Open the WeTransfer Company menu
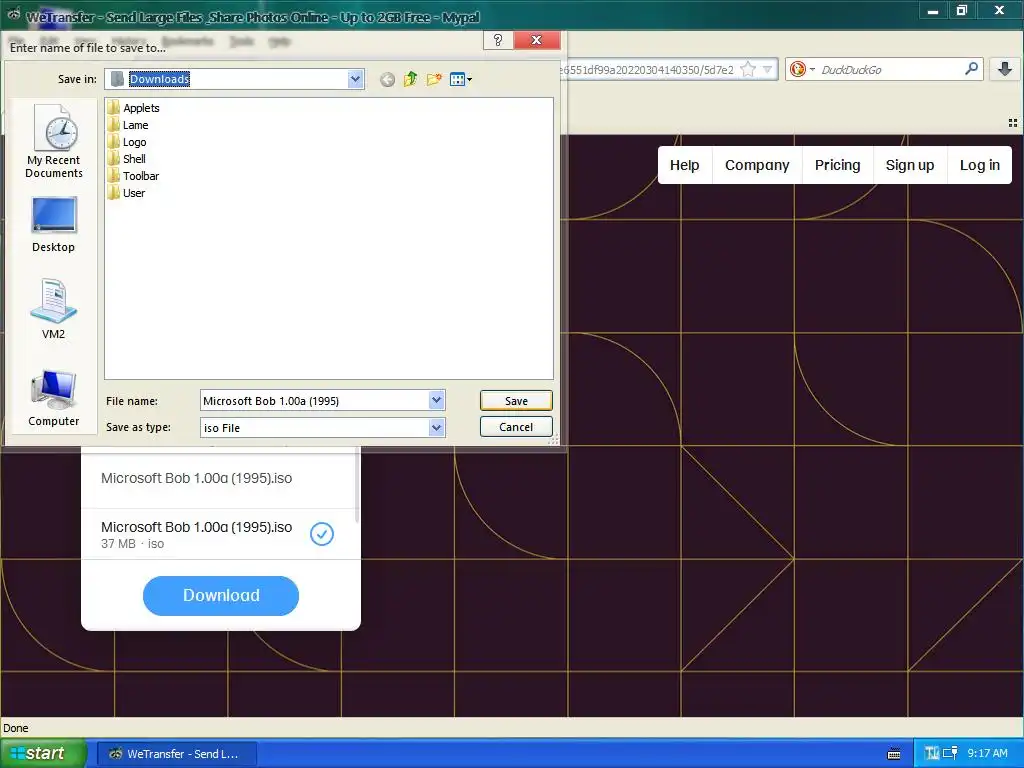Screen dimensions: 1024x768 click(757, 165)
